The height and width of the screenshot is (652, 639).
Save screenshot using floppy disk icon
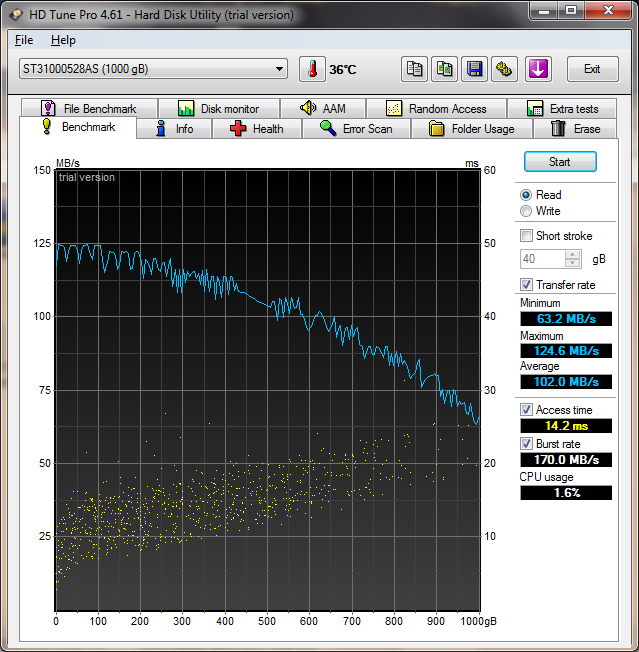point(475,69)
